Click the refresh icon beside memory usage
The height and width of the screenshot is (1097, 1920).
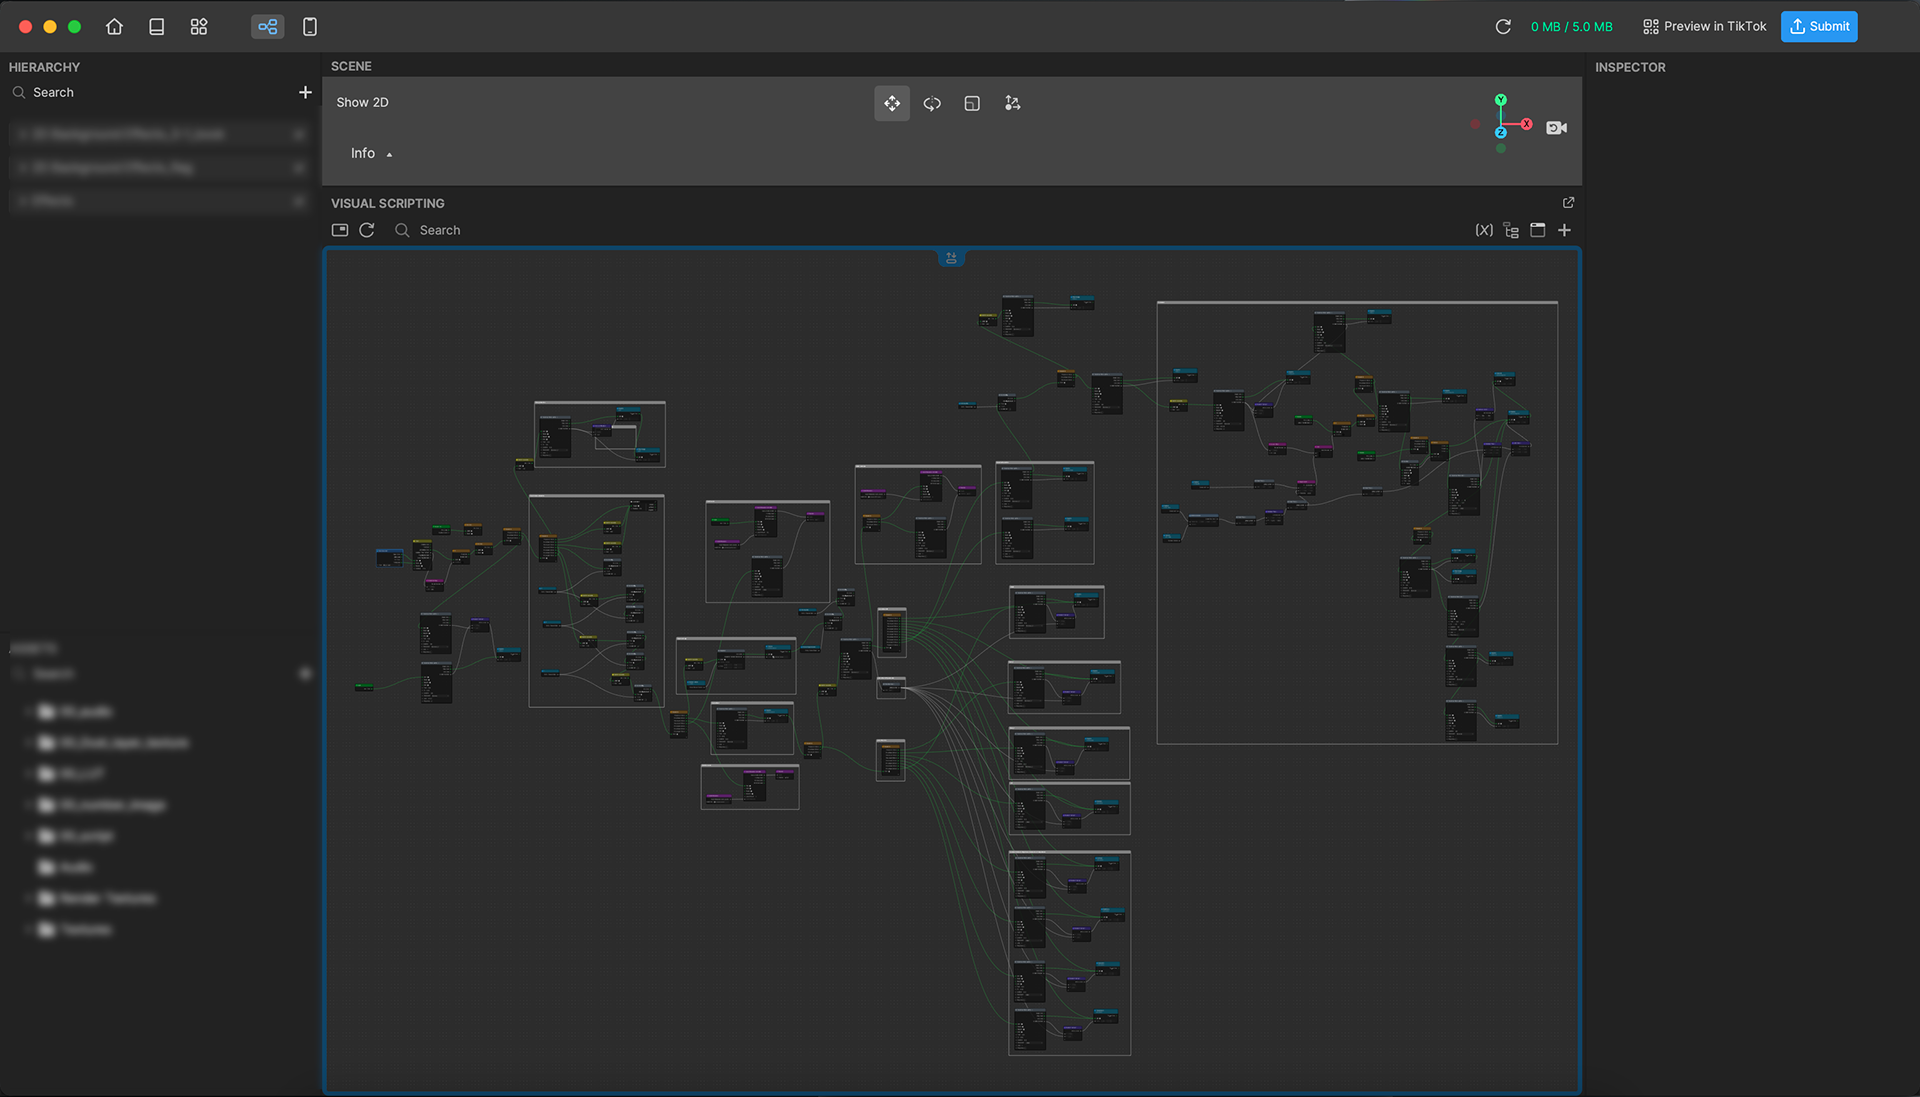click(x=1502, y=27)
